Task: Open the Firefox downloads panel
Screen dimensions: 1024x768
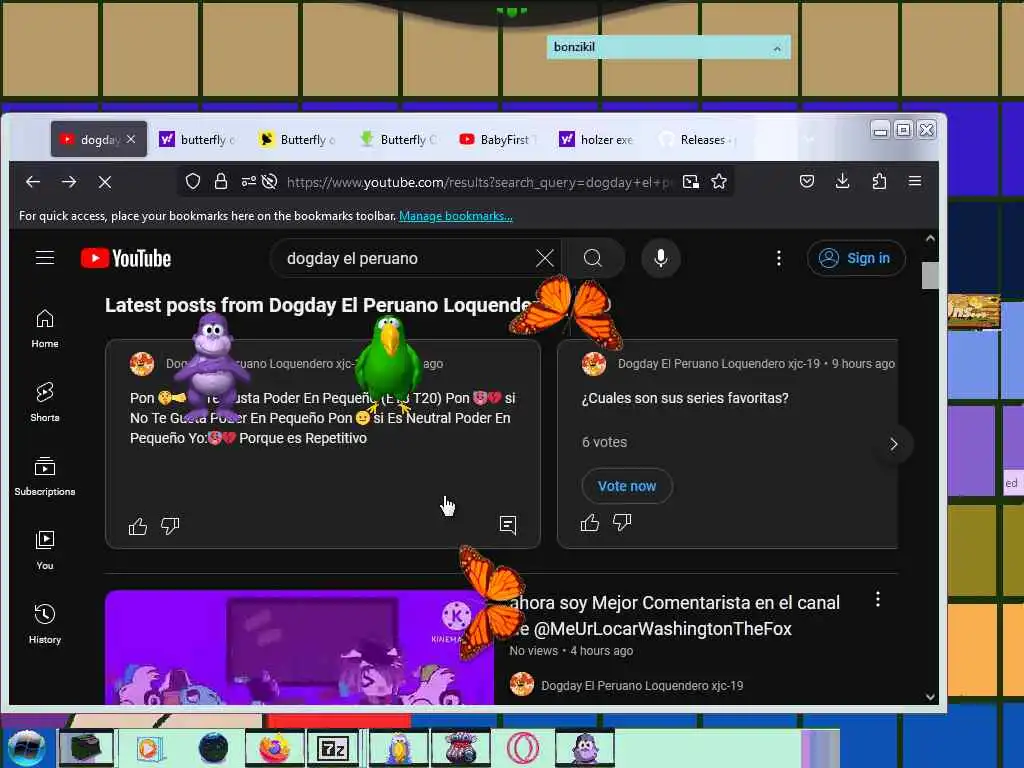Action: tap(842, 182)
